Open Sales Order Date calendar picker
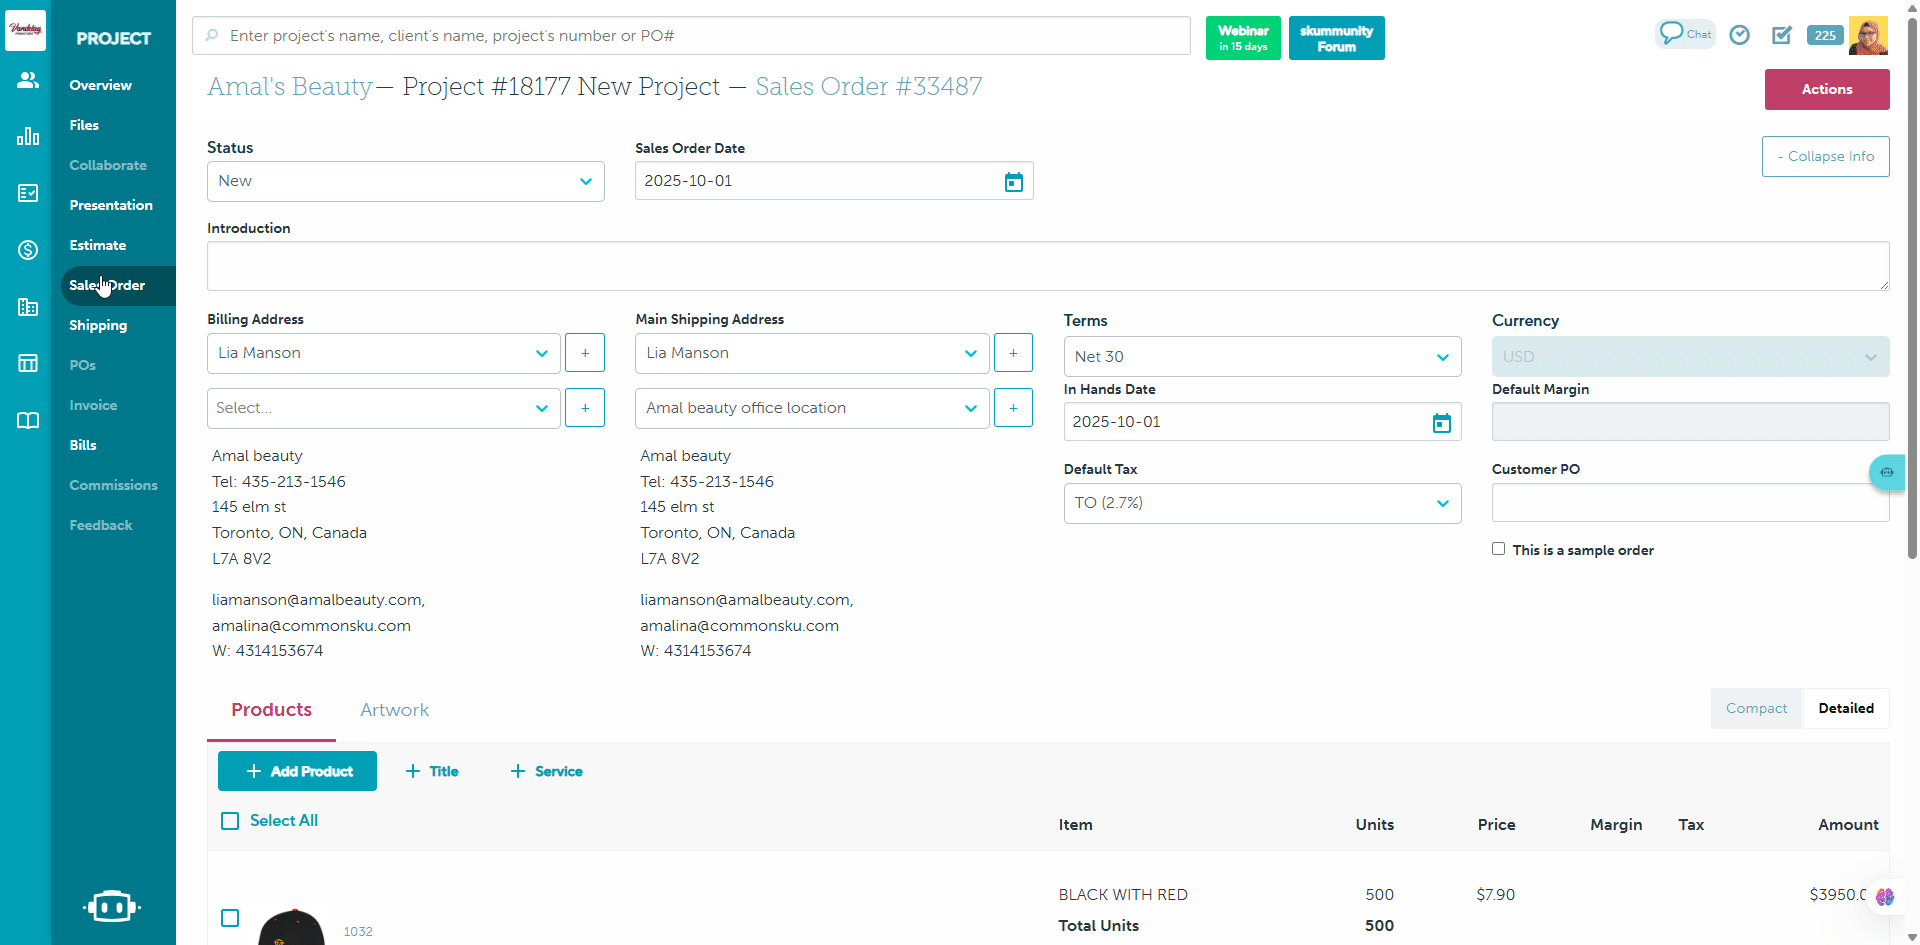This screenshot has height=945, width=1920. pos(1013,182)
